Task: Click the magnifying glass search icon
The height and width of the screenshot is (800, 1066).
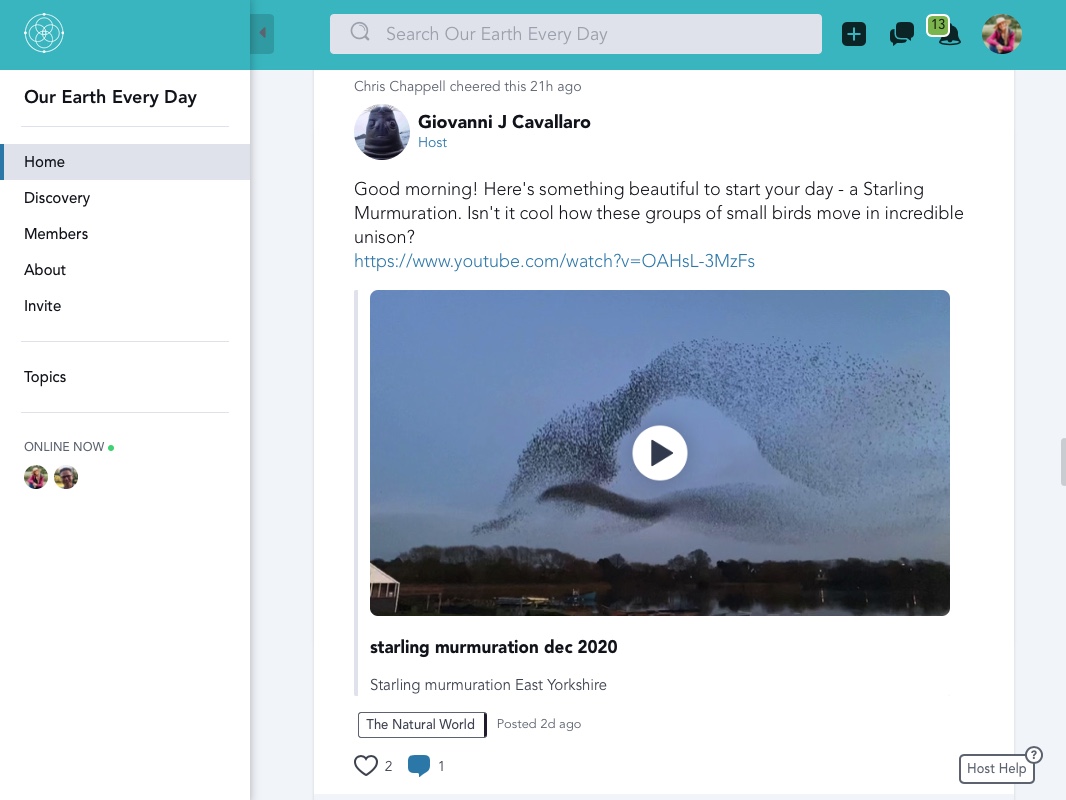Action: (360, 32)
